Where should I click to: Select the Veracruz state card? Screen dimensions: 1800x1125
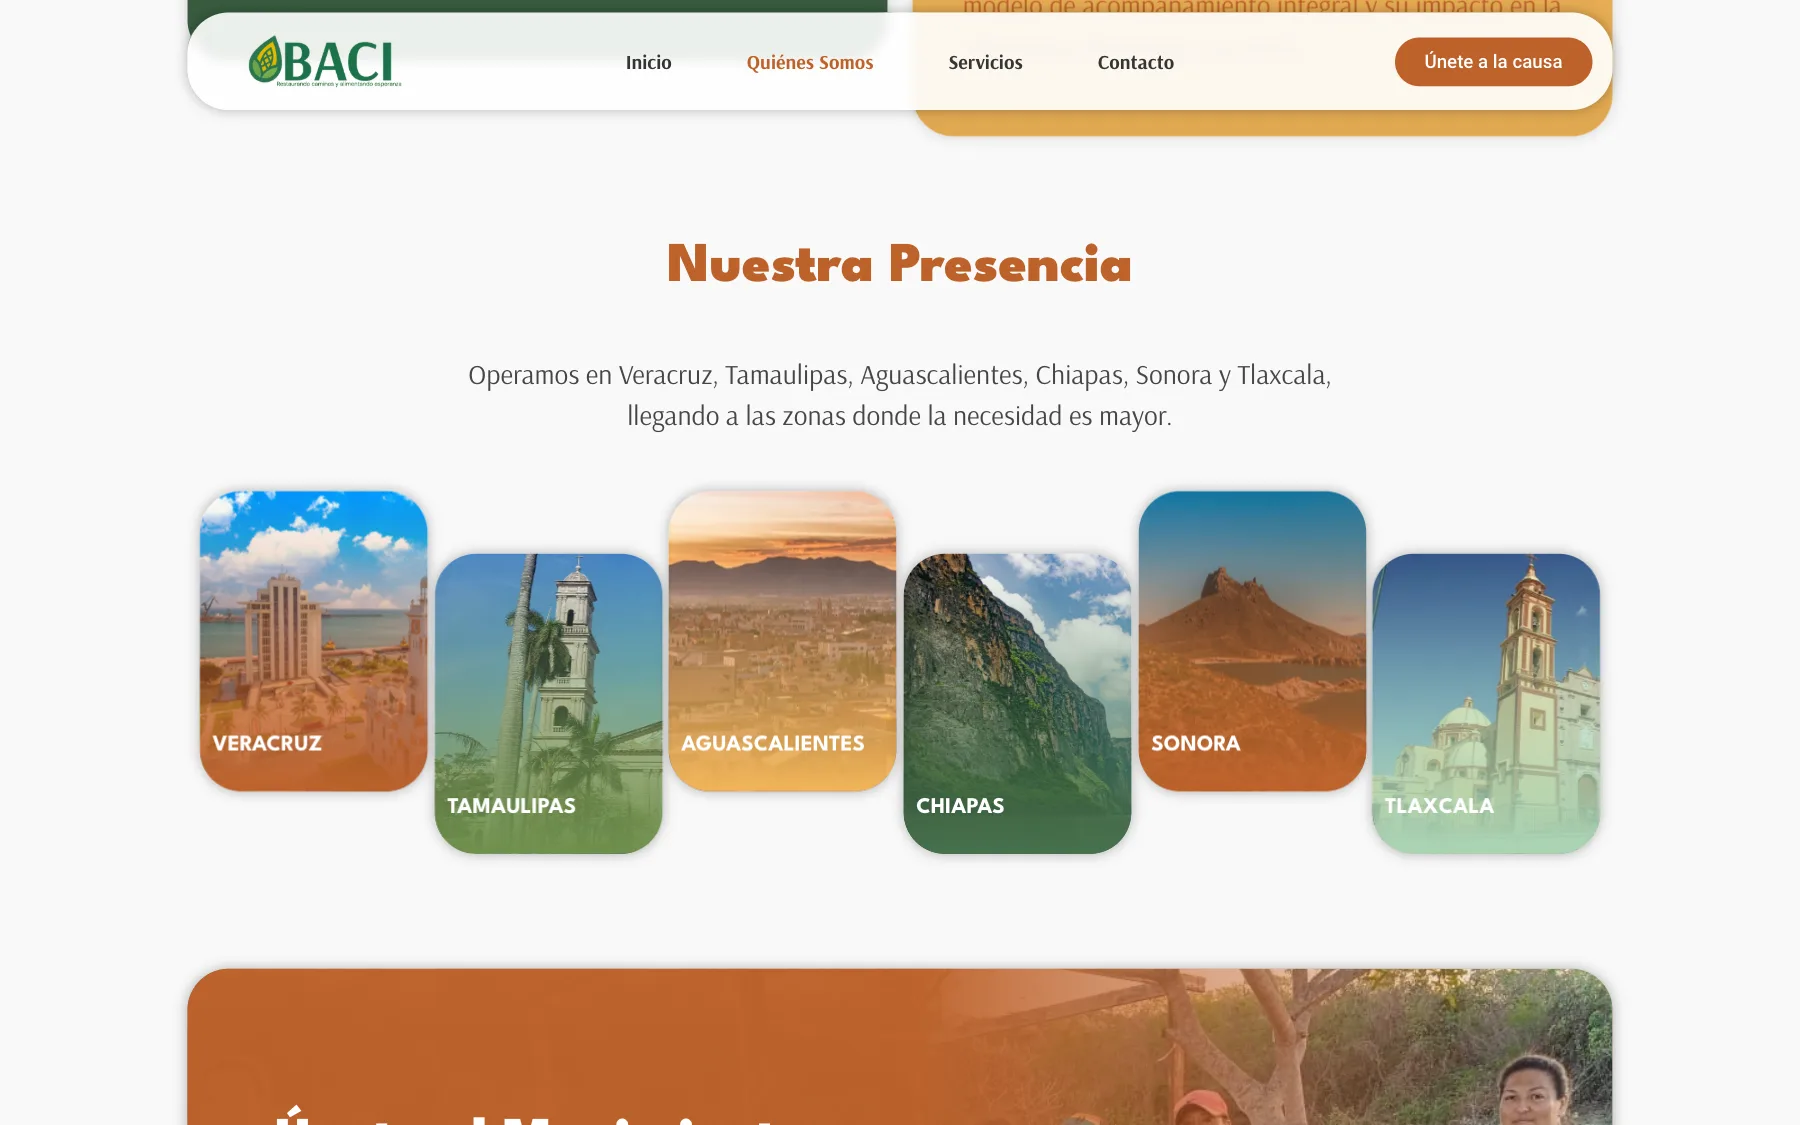point(314,641)
